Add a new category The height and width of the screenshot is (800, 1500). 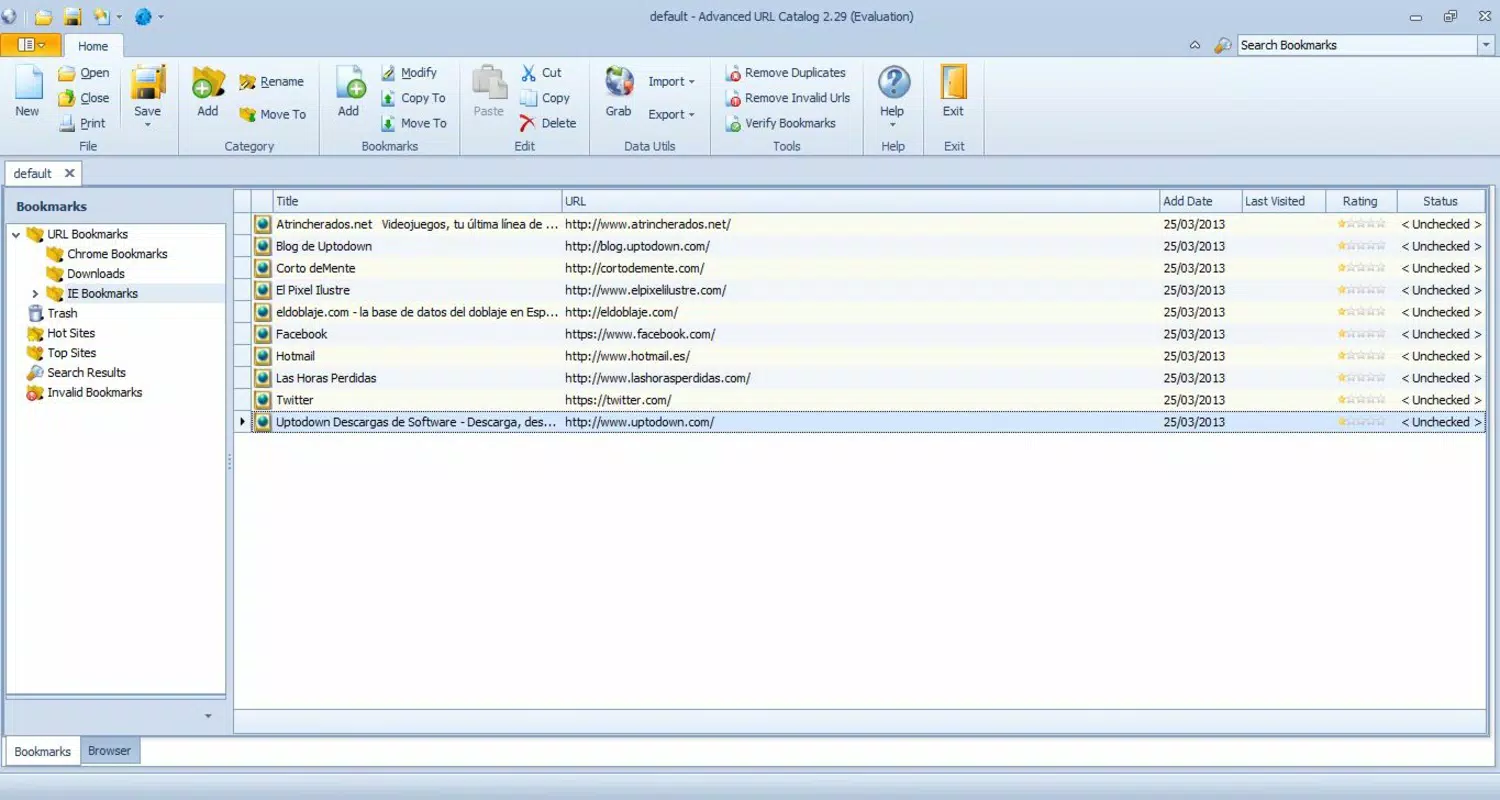click(208, 92)
